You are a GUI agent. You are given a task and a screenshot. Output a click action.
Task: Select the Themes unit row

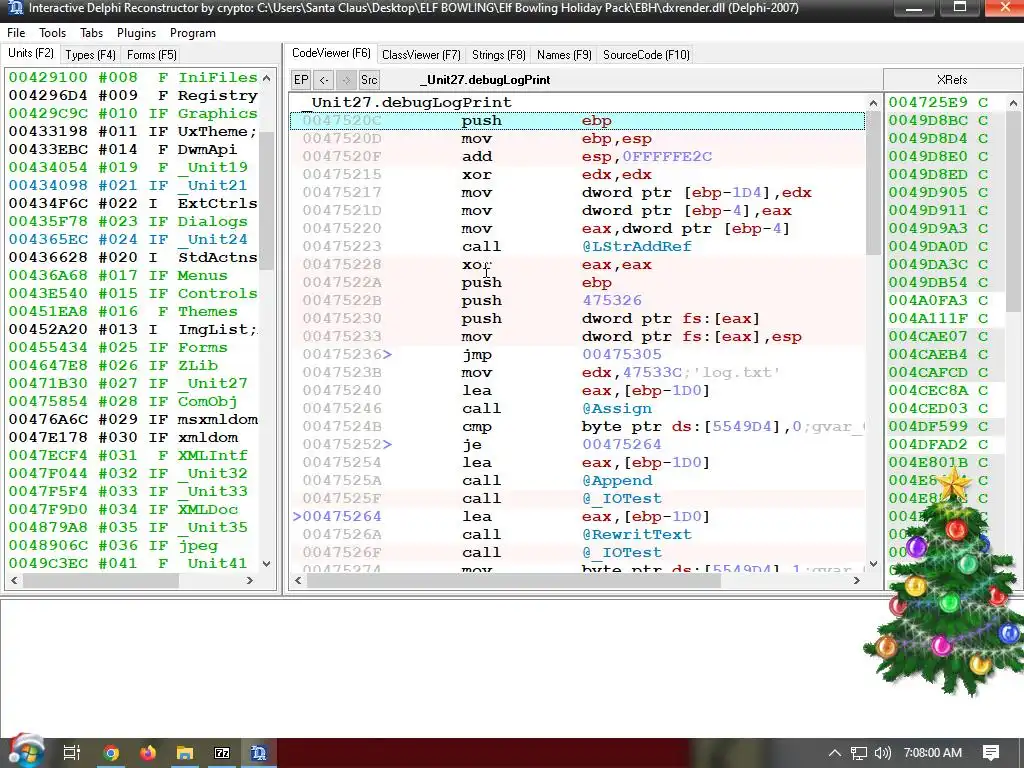[x=133, y=311]
